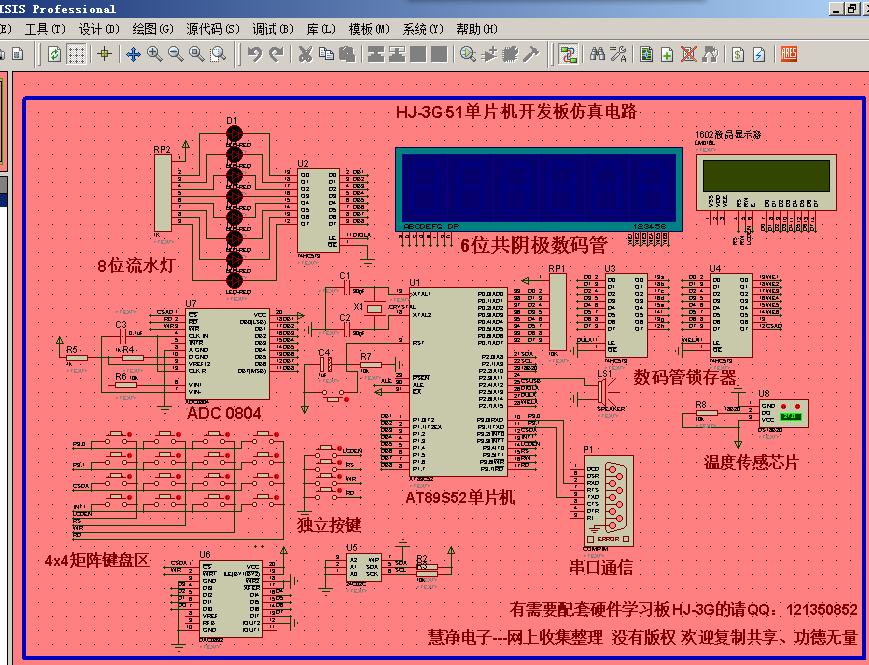Open the Design Explorer icon

pyautogui.click(x=646, y=54)
